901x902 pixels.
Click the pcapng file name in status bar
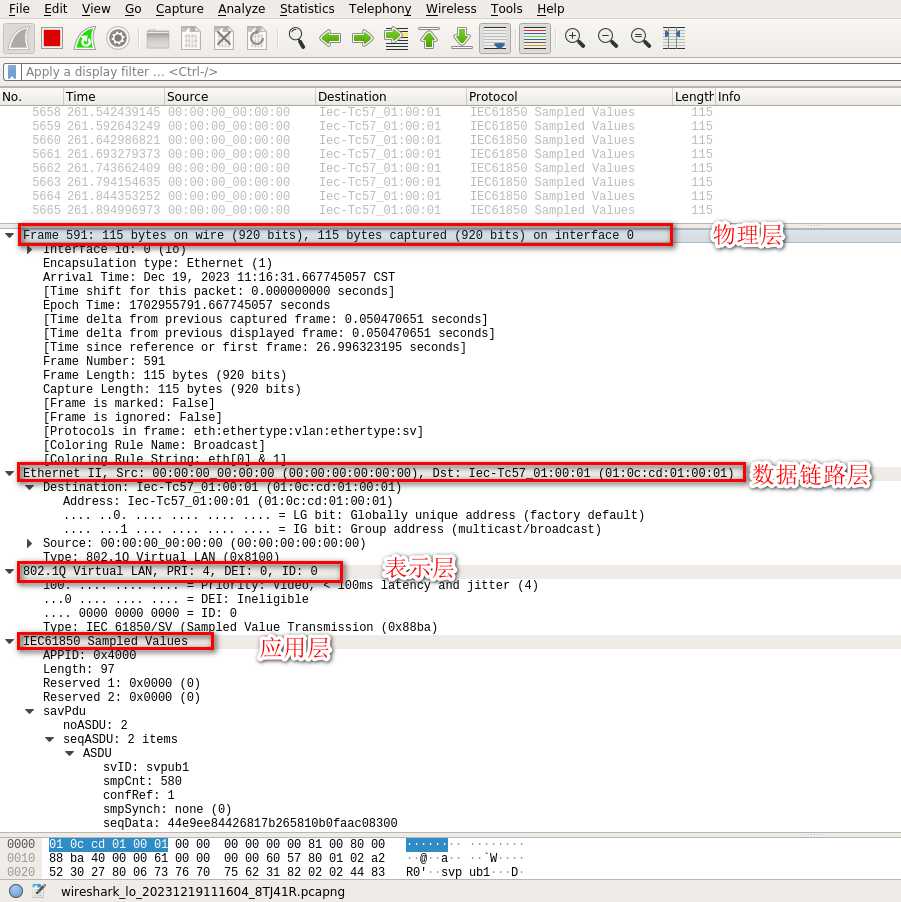(x=203, y=892)
